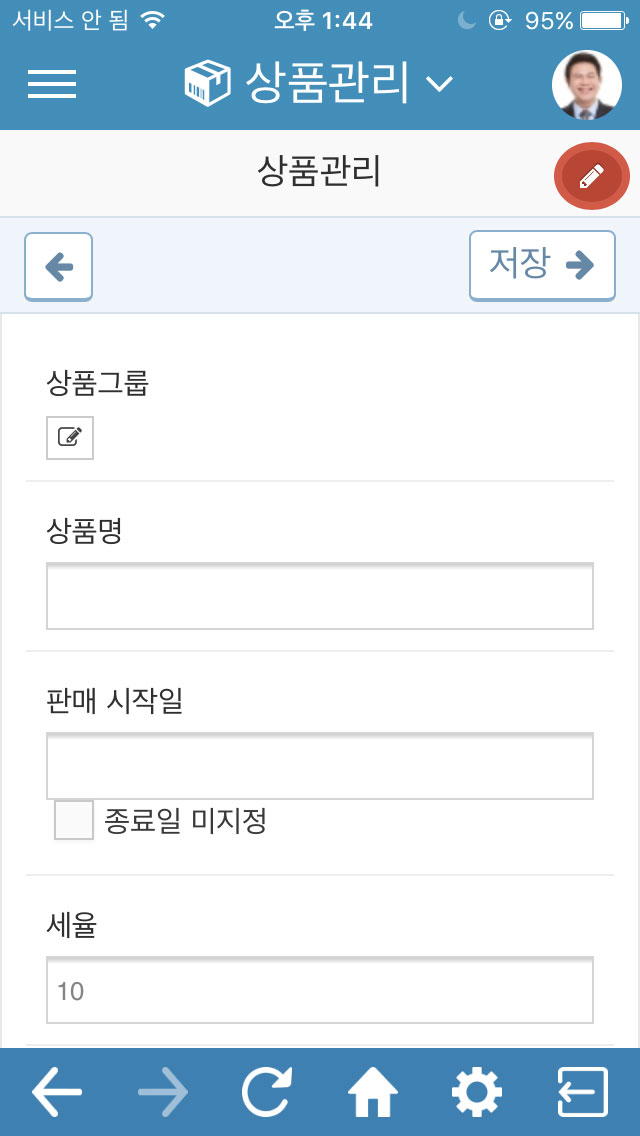Tap the 상품그룹 edit icon
The height and width of the screenshot is (1136, 640).
point(70,438)
